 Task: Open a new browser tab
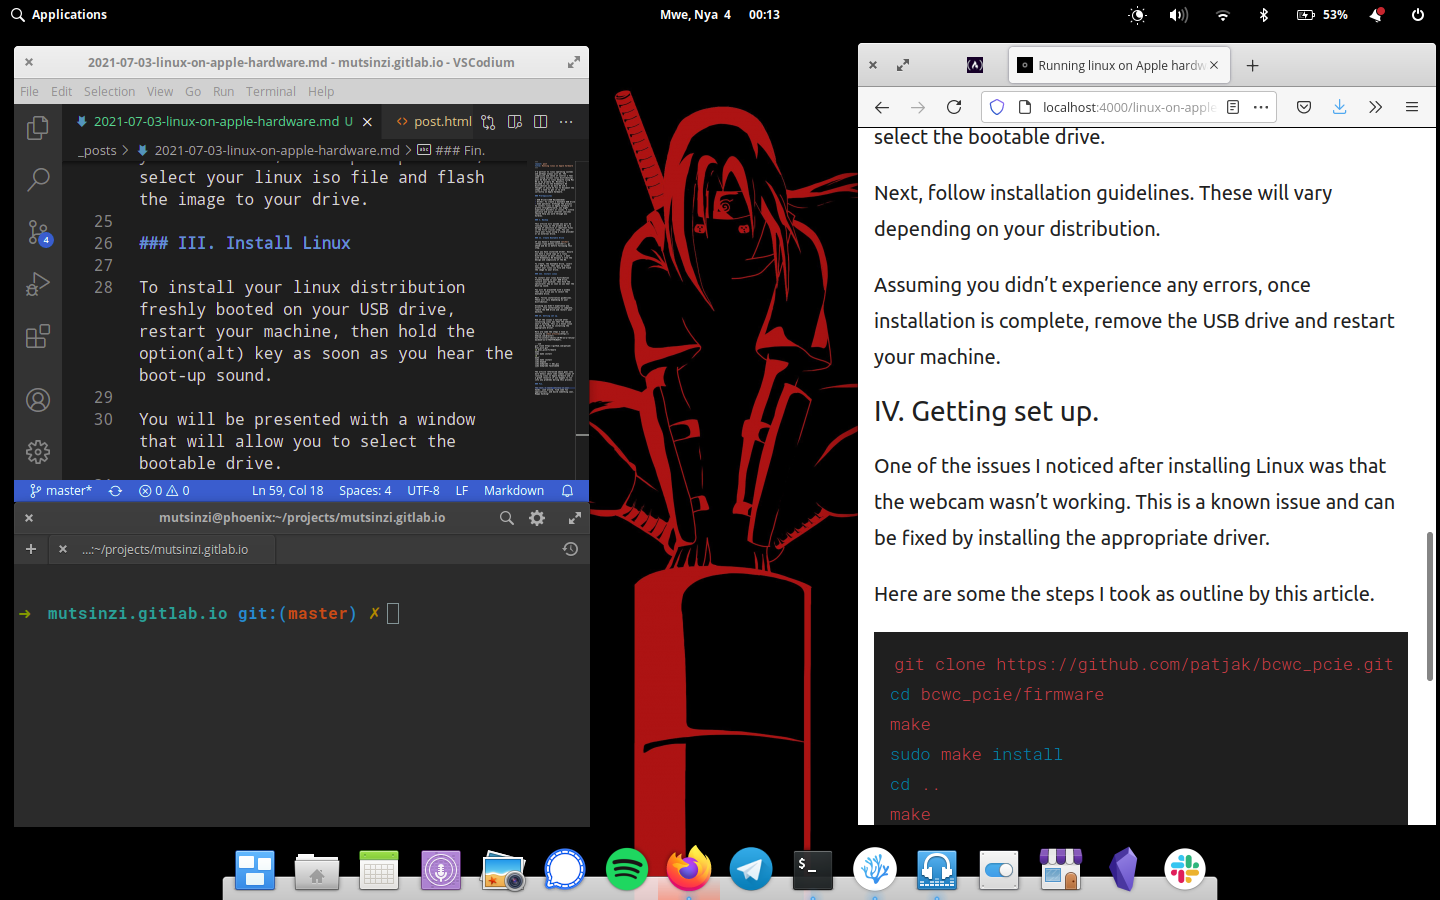(1253, 66)
